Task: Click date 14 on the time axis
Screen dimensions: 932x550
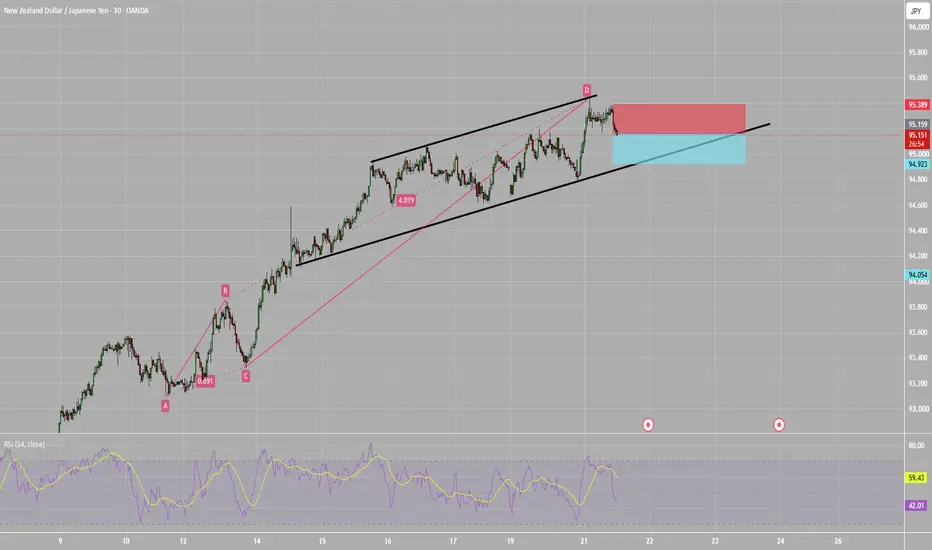Action: point(257,541)
